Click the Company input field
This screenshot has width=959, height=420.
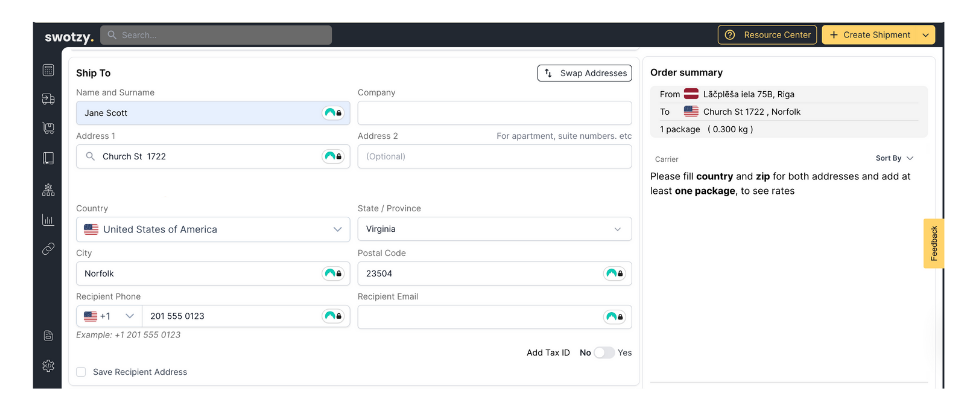494,113
